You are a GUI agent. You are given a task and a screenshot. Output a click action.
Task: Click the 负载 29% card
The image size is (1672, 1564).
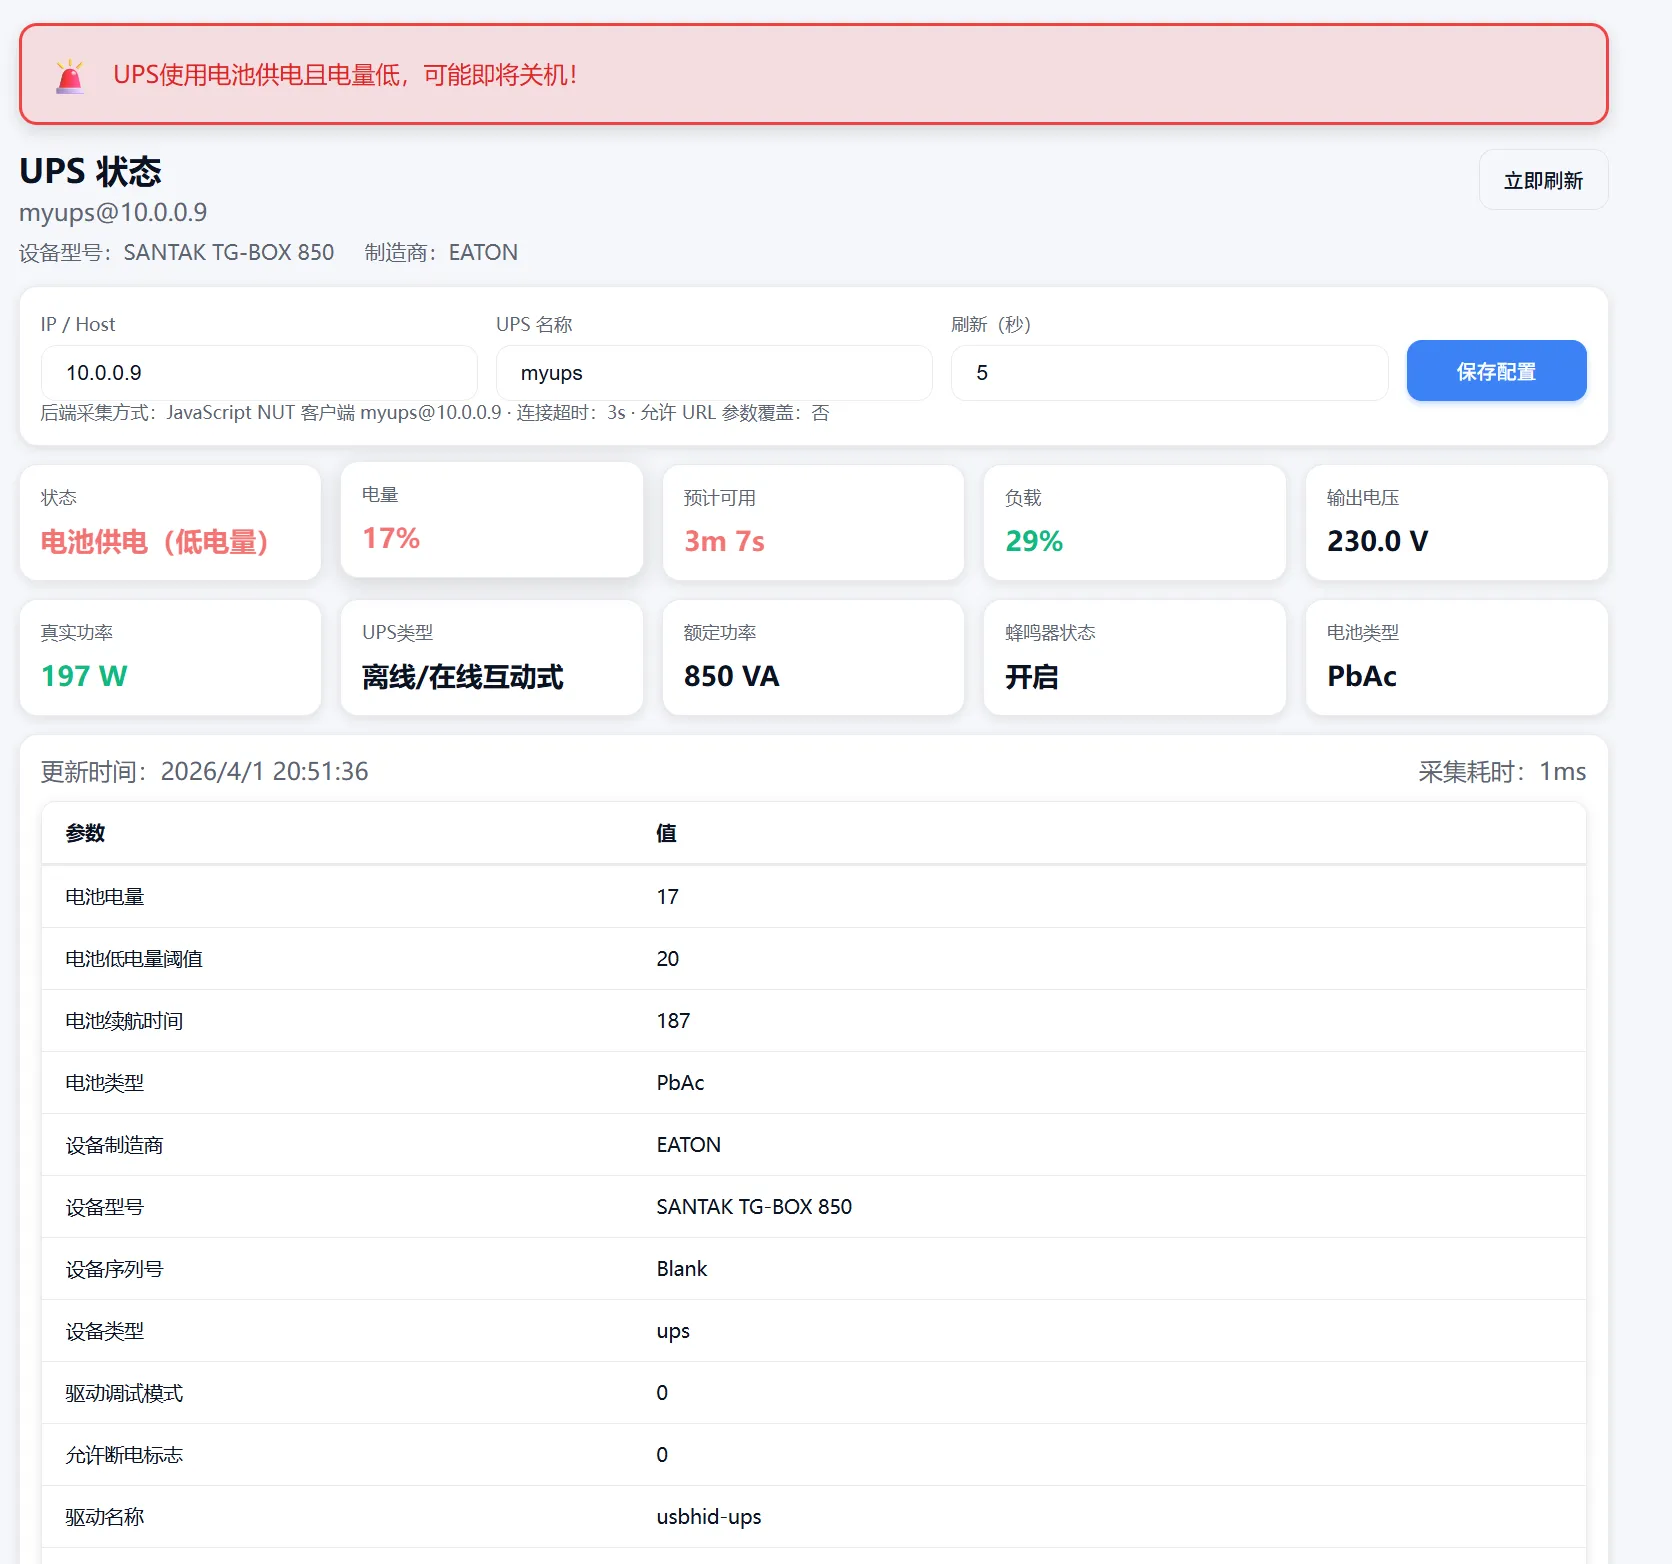point(1134,522)
